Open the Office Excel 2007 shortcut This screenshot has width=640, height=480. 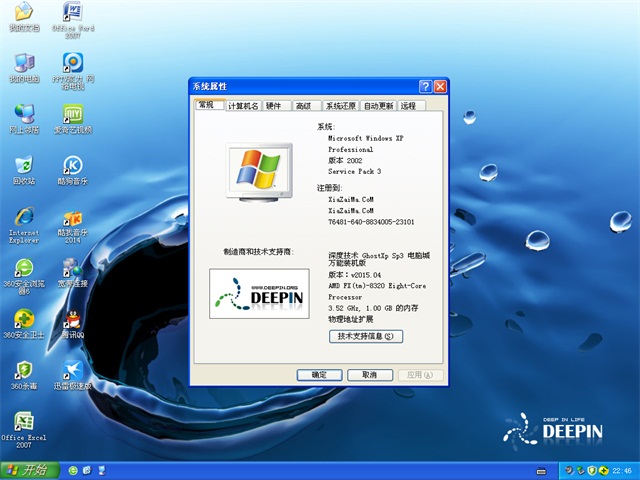tap(23, 422)
